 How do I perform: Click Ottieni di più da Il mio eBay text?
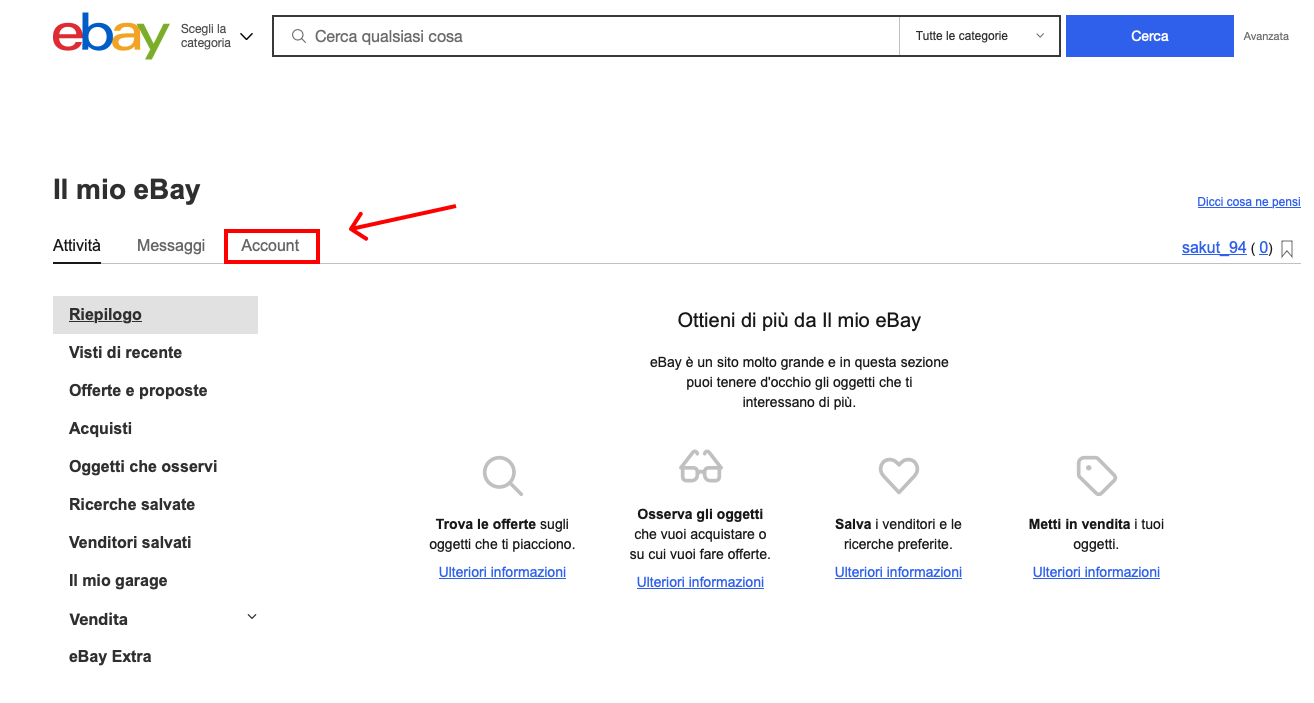pyautogui.click(x=799, y=321)
